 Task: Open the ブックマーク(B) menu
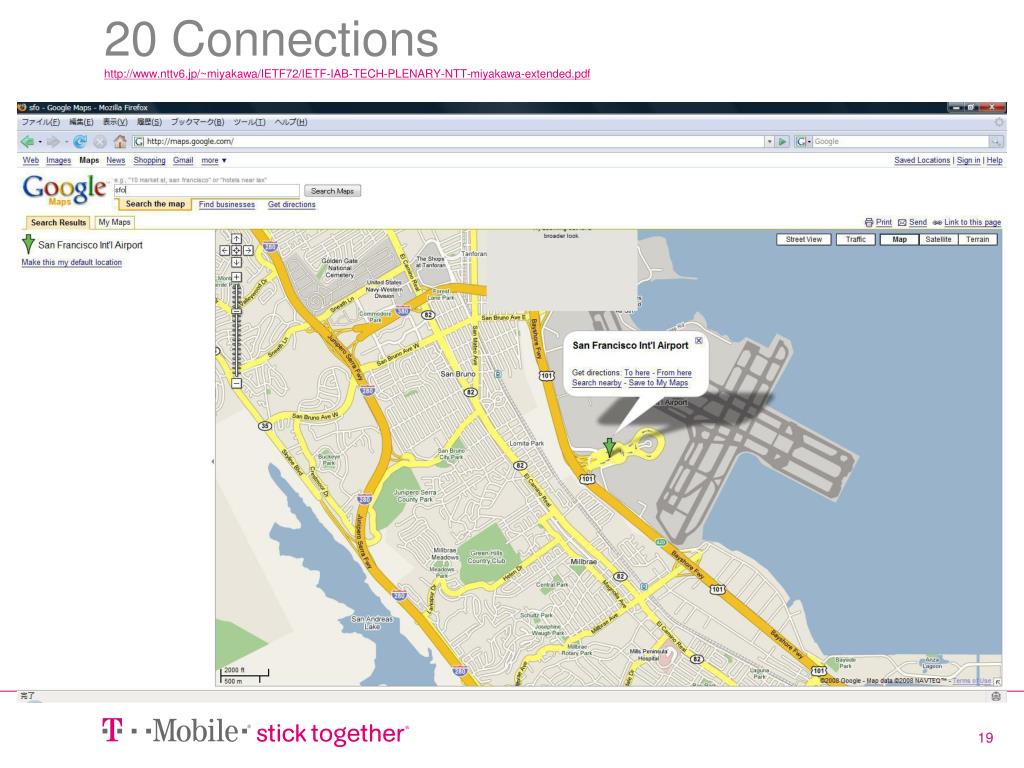(x=197, y=122)
